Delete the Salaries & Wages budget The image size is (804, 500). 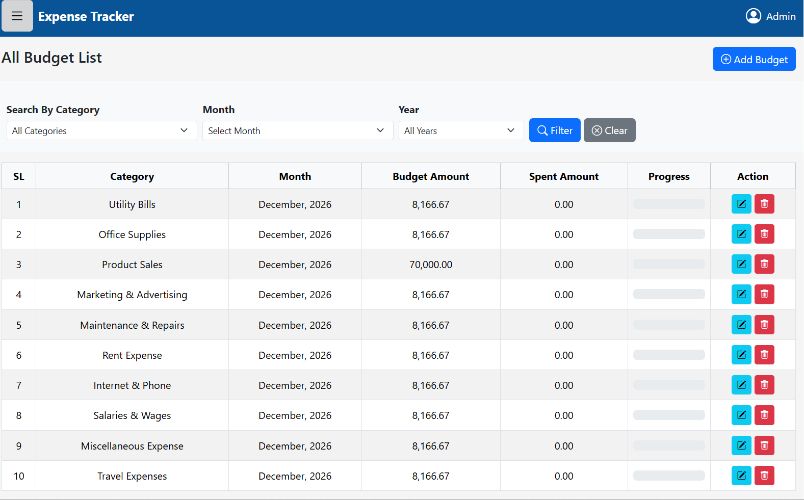pos(764,415)
